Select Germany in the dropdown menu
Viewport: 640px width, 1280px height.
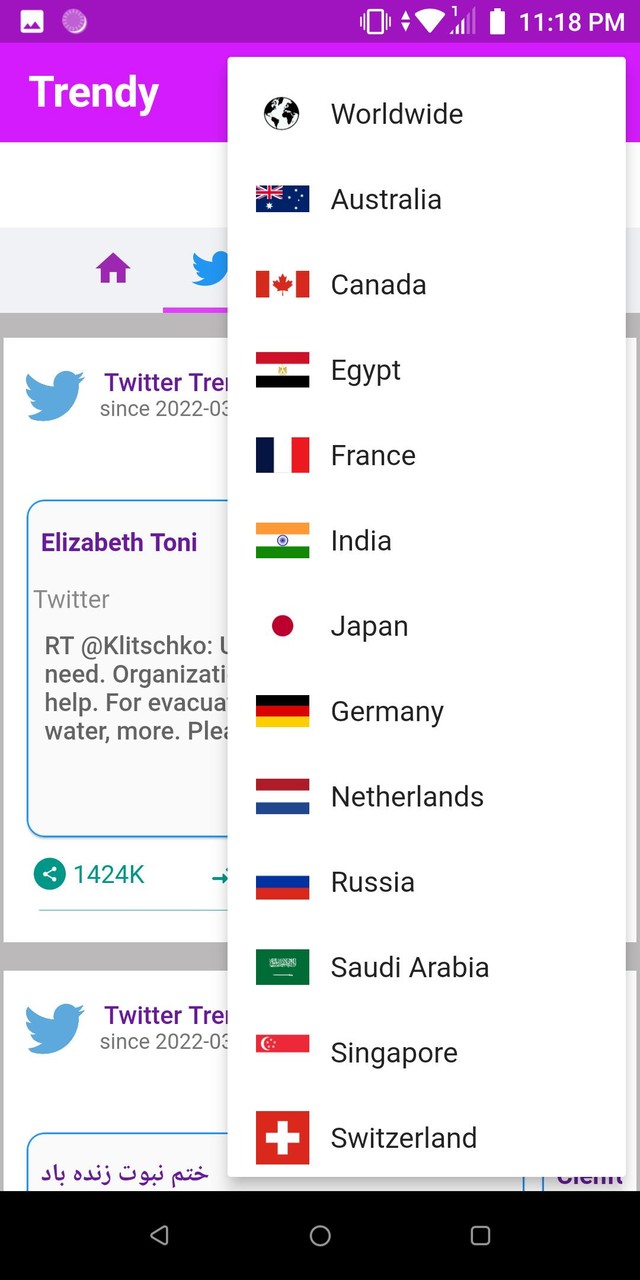387,712
